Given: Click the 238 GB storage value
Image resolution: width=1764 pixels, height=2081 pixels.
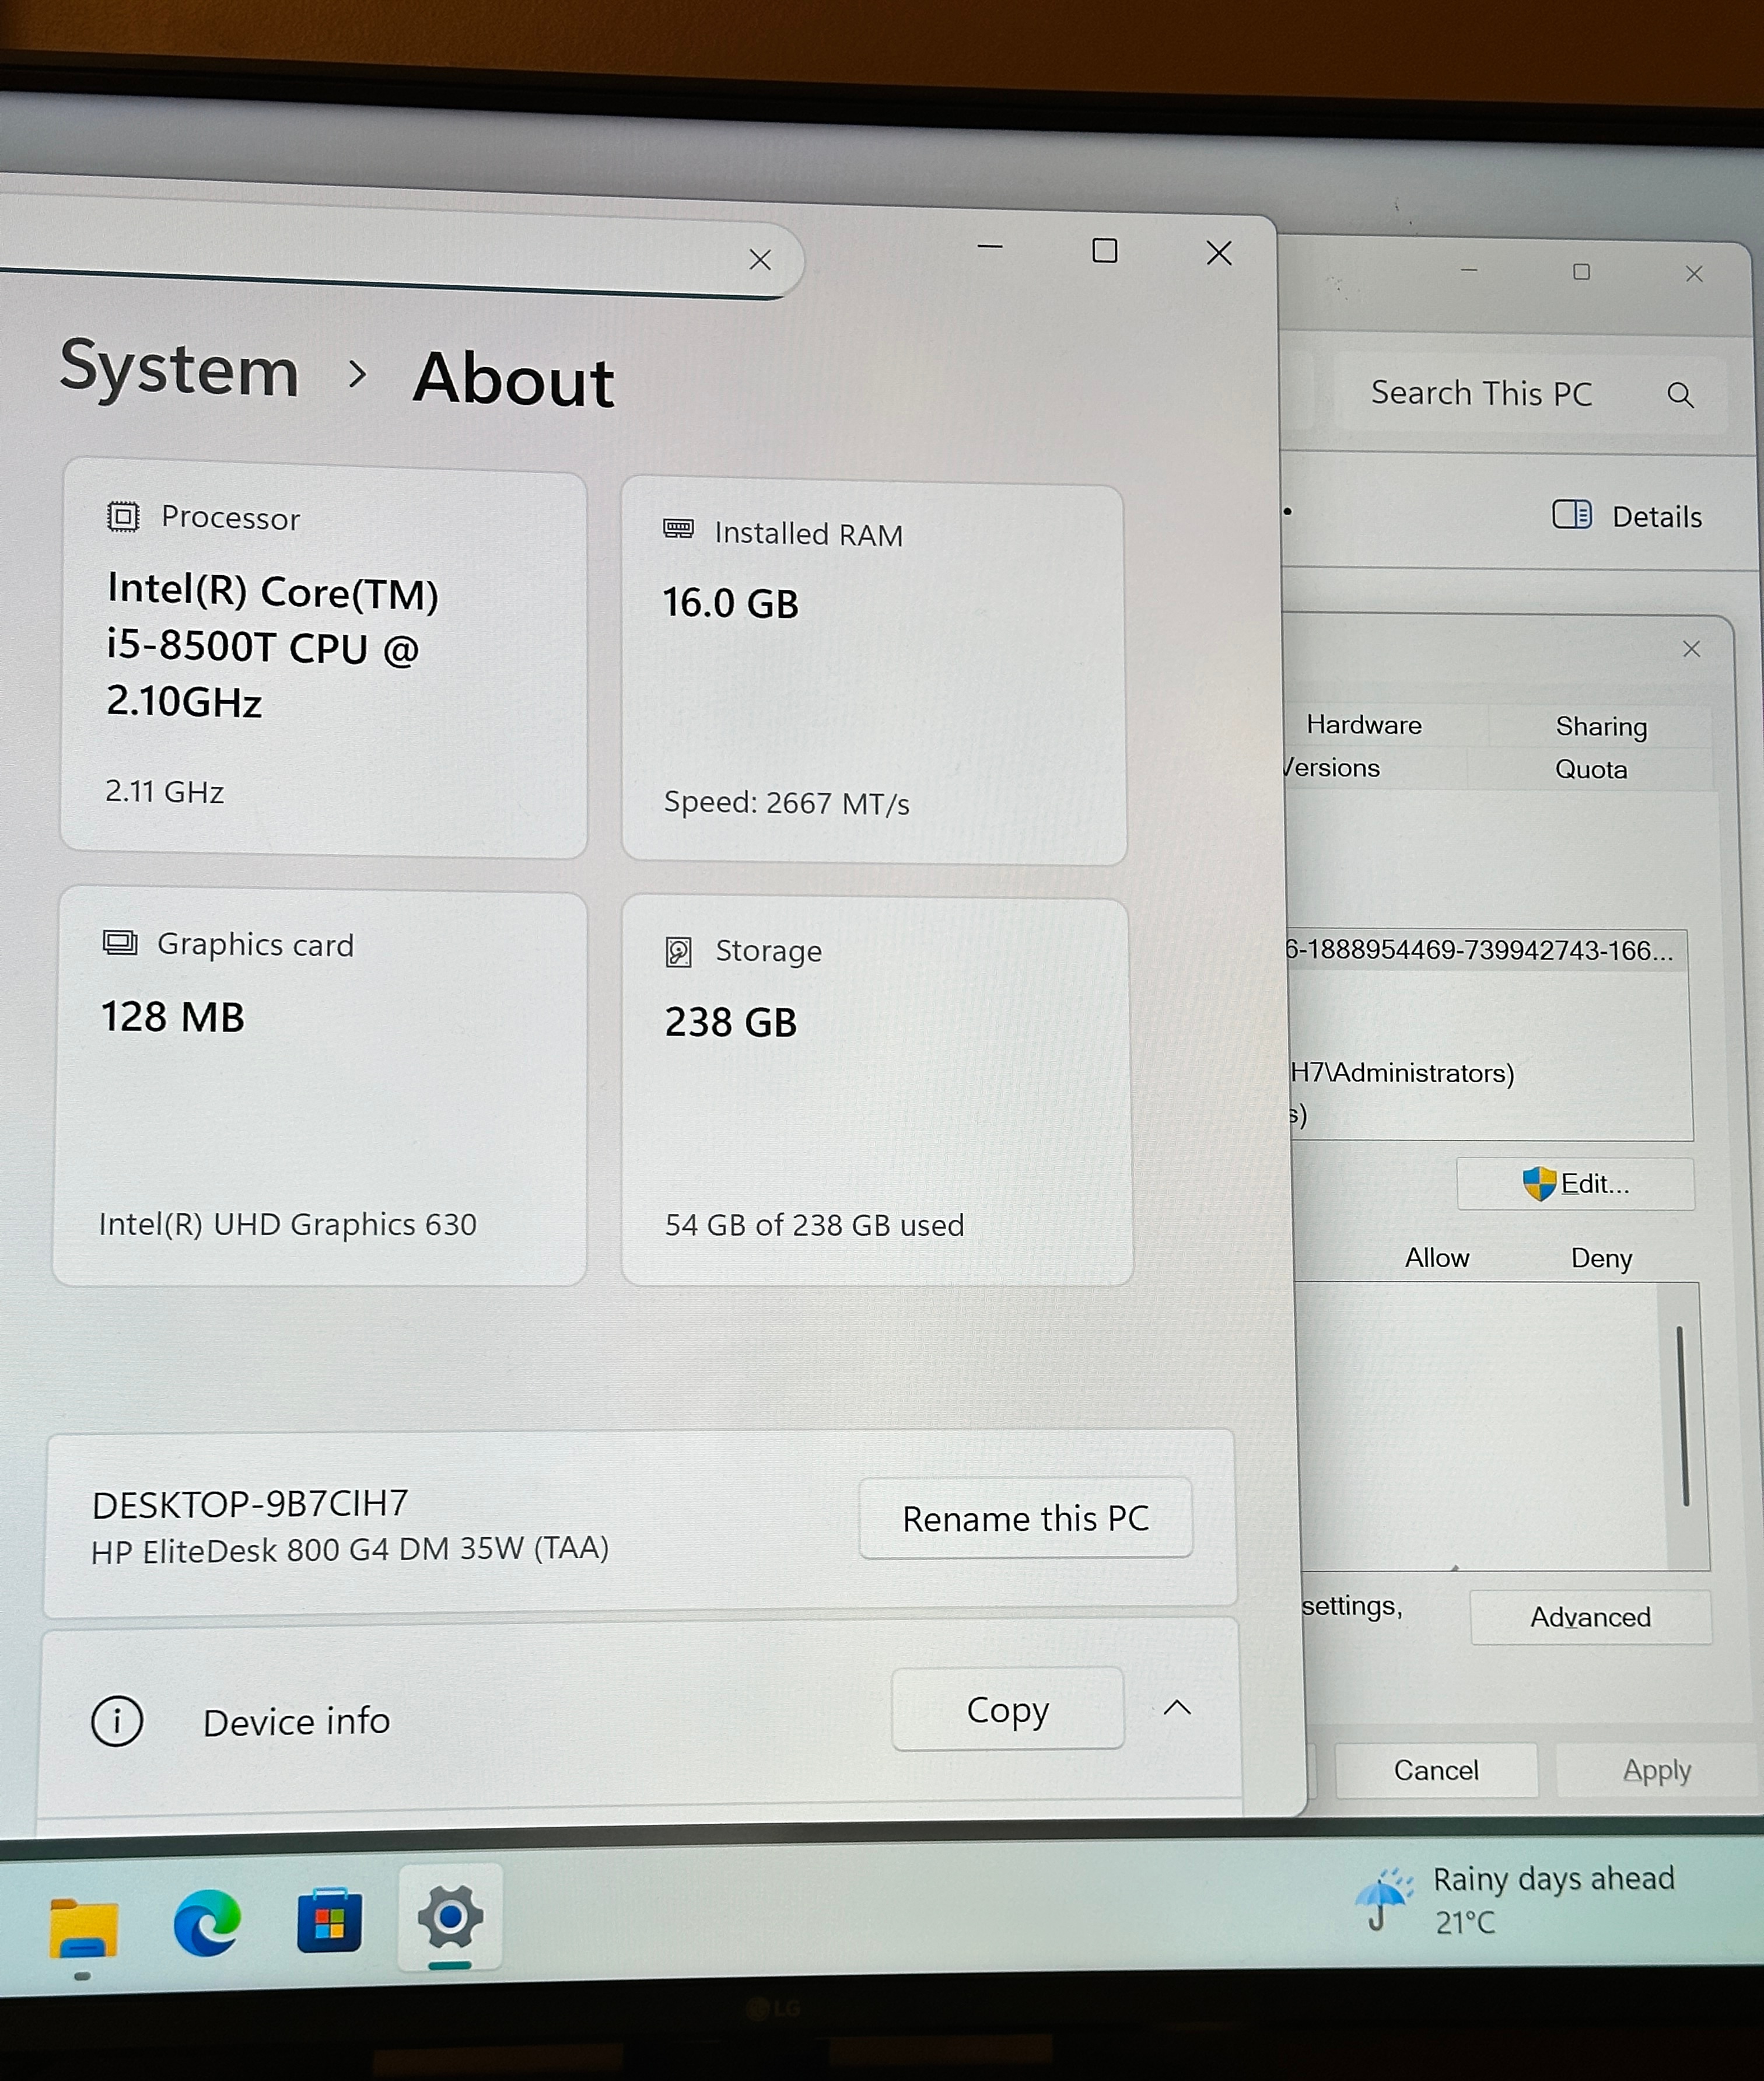Looking at the screenshot, I should pos(731,1022).
